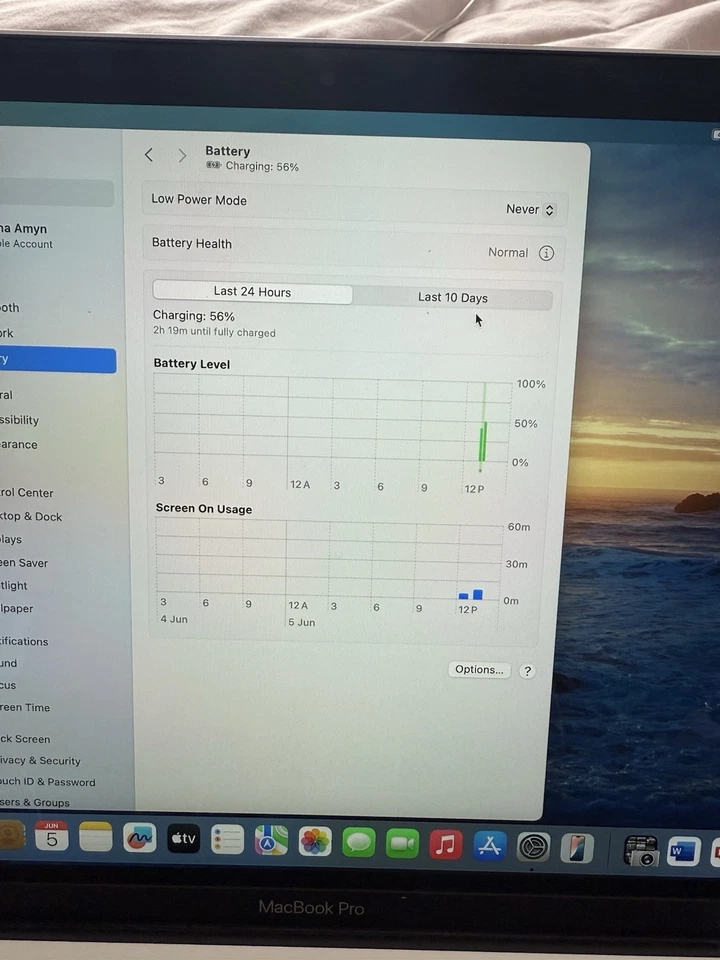
Task: Switch to Last 10 Days tab
Action: click(452, 298)
